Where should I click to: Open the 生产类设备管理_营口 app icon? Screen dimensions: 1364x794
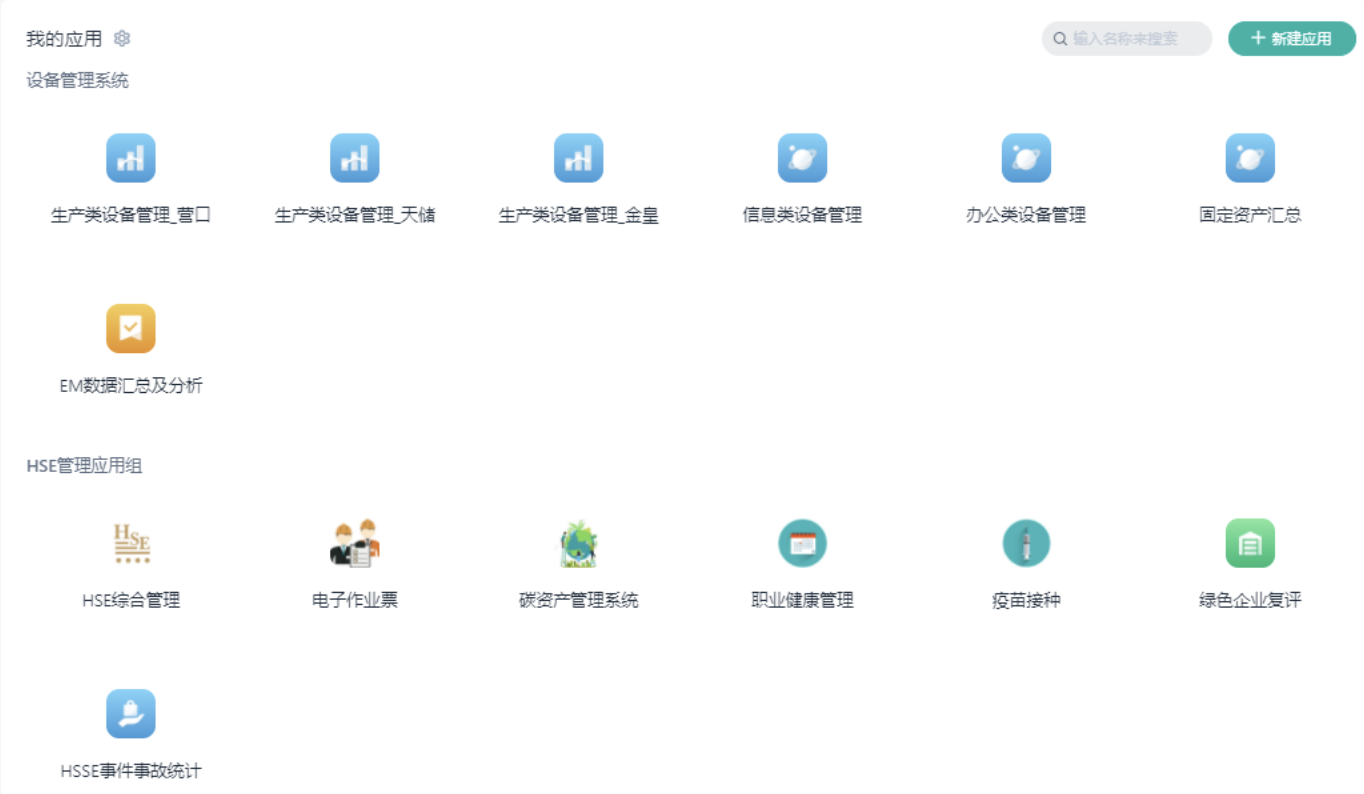coord(131,158)
